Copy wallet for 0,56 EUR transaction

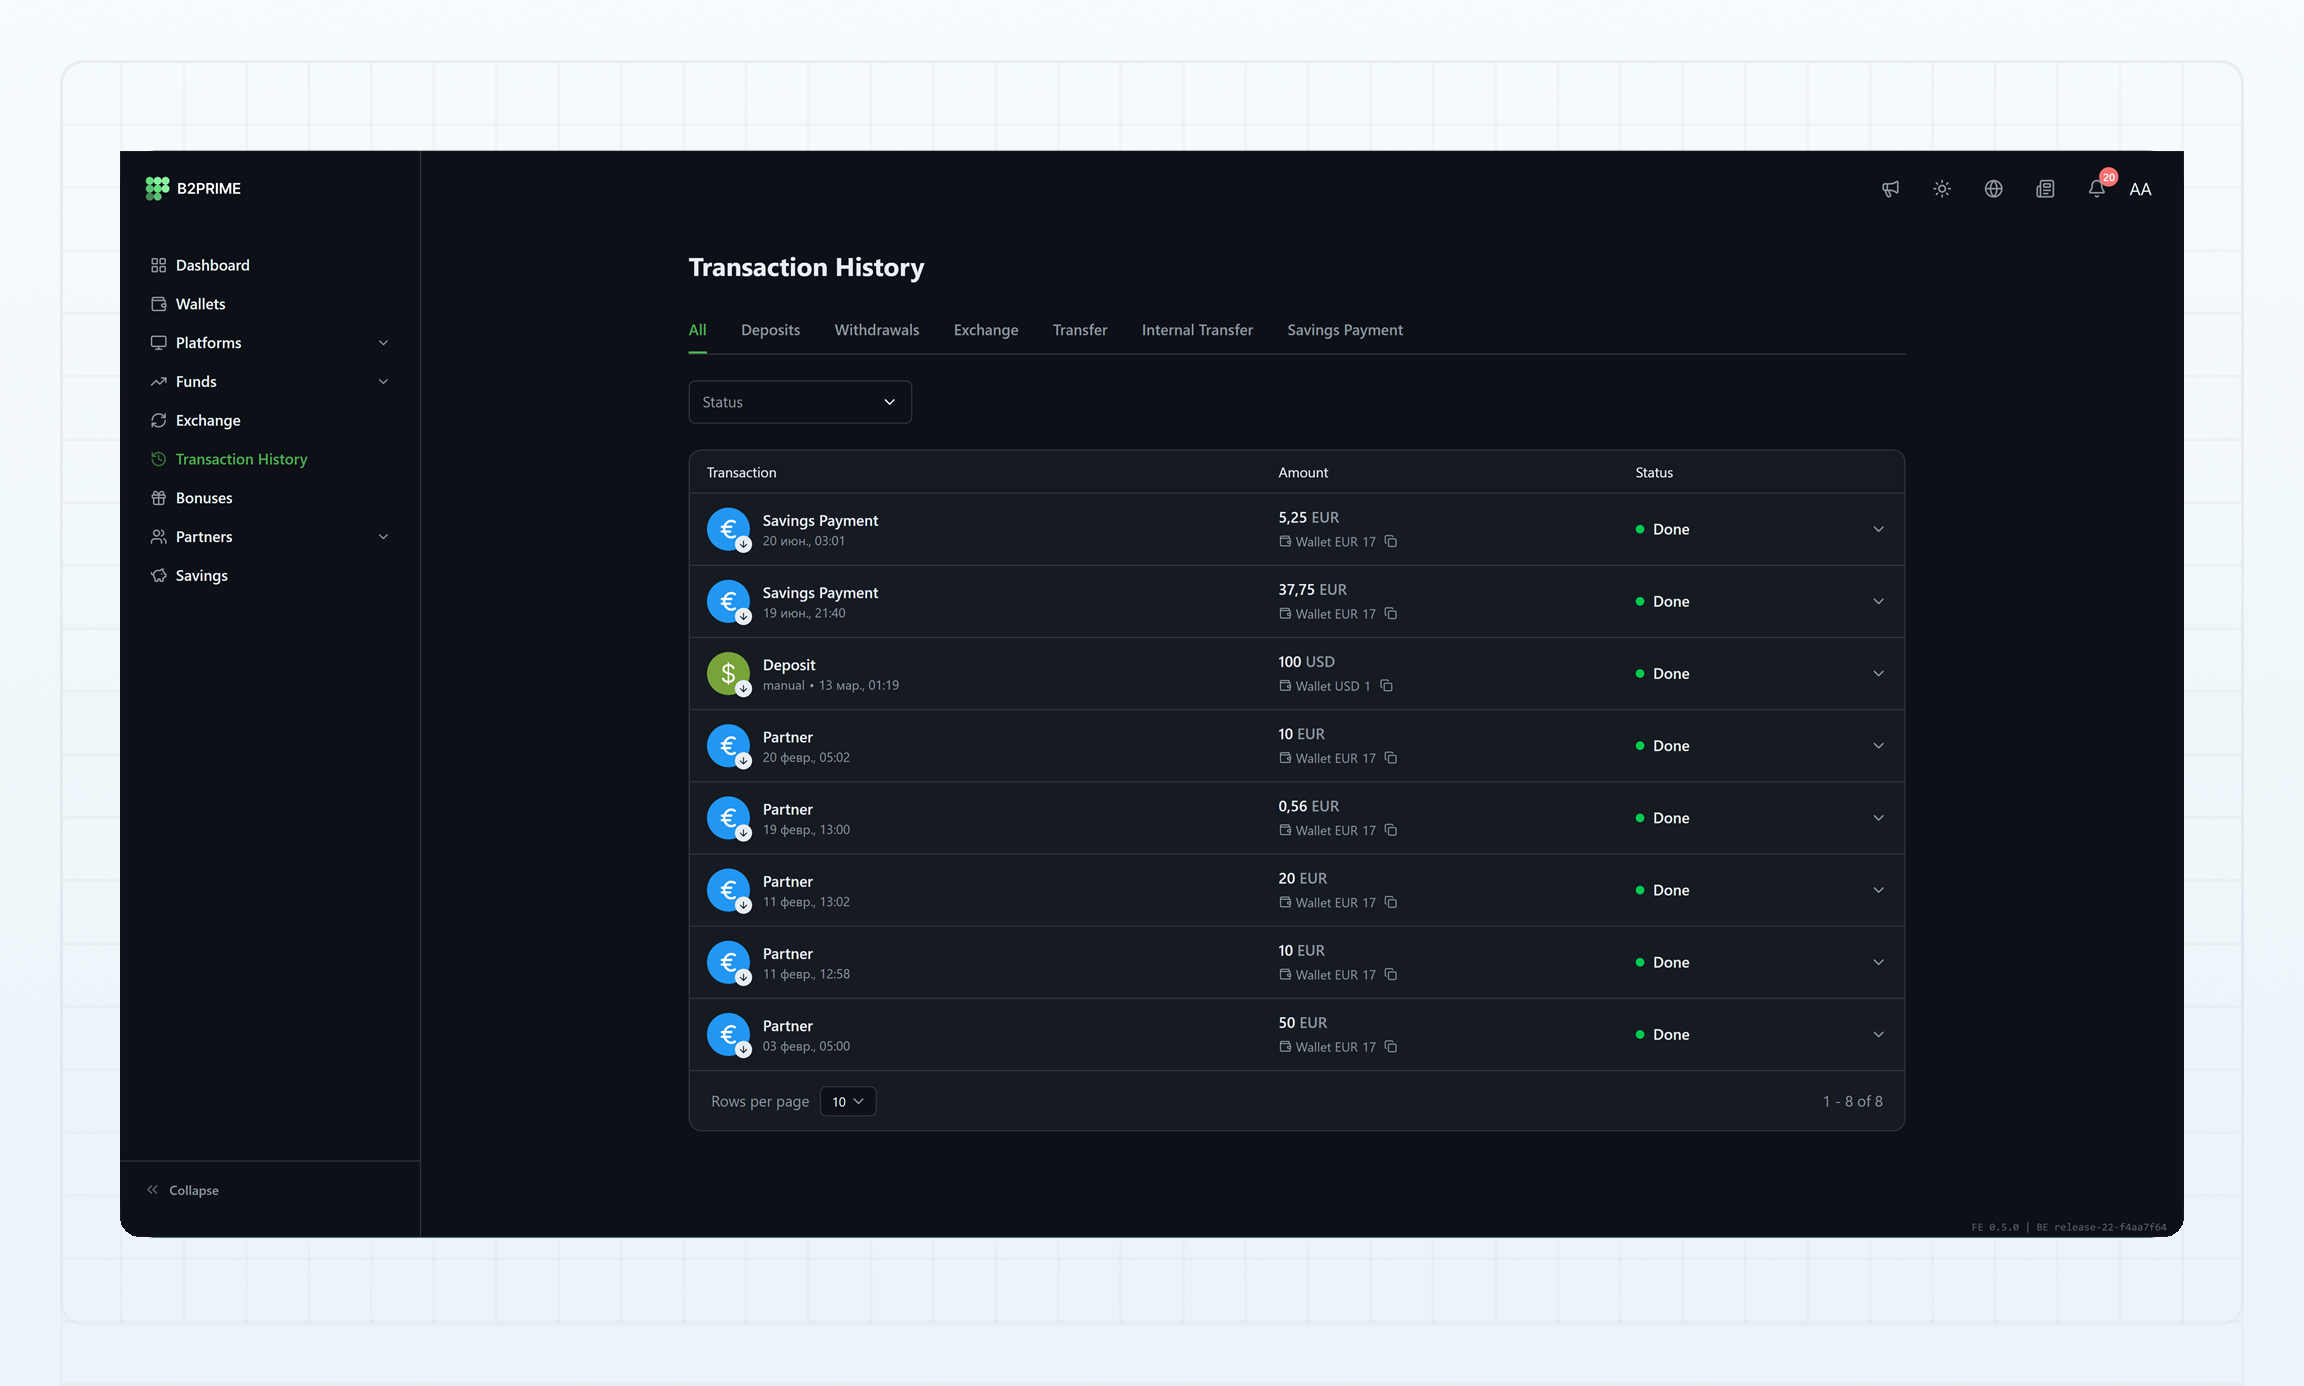pos(1391,830)
